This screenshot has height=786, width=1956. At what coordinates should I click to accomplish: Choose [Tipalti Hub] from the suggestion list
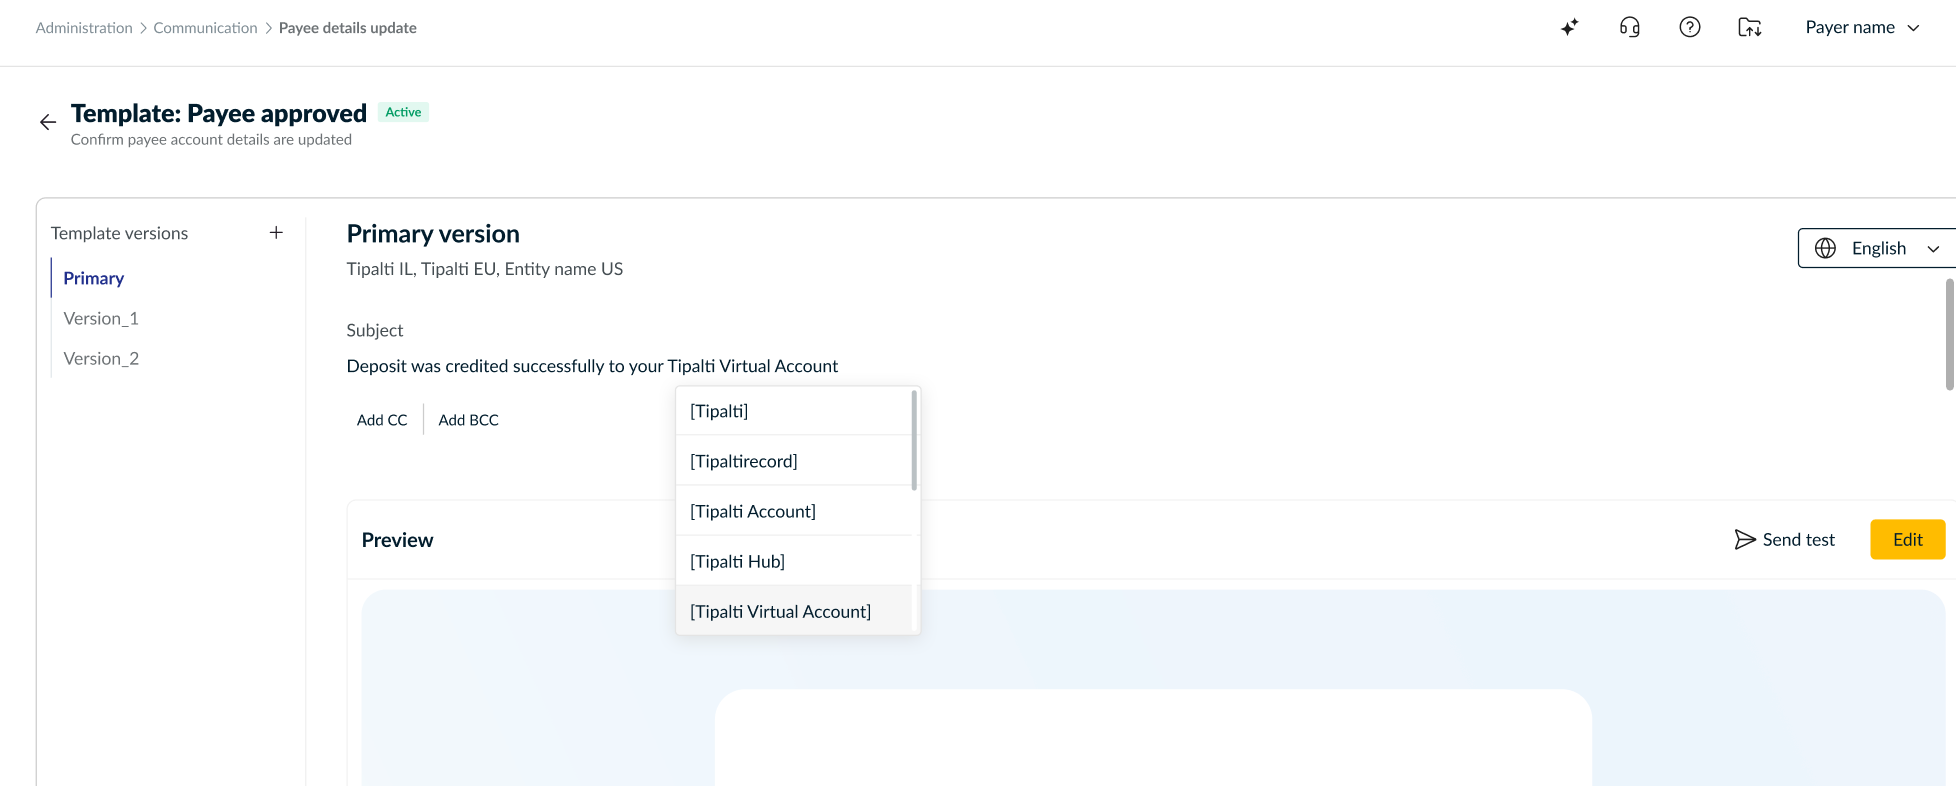(794, 561)
